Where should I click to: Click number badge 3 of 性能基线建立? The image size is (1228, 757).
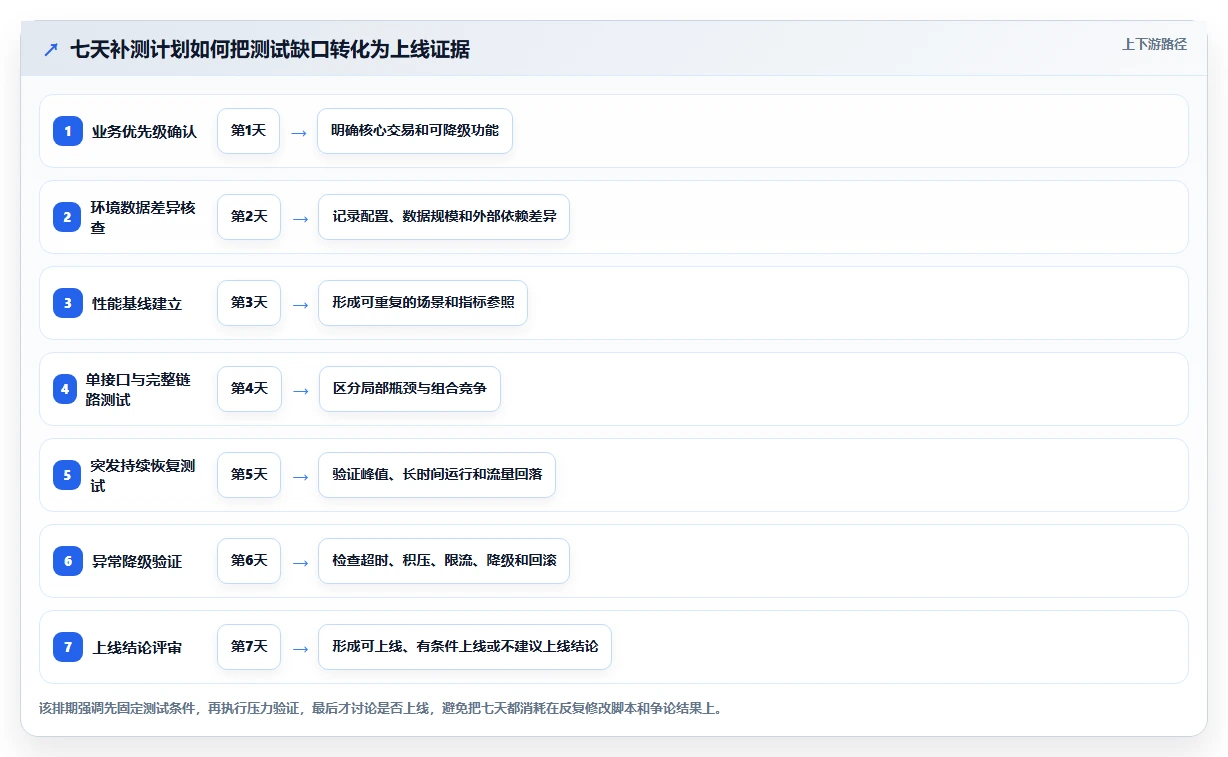click(68, 303)
